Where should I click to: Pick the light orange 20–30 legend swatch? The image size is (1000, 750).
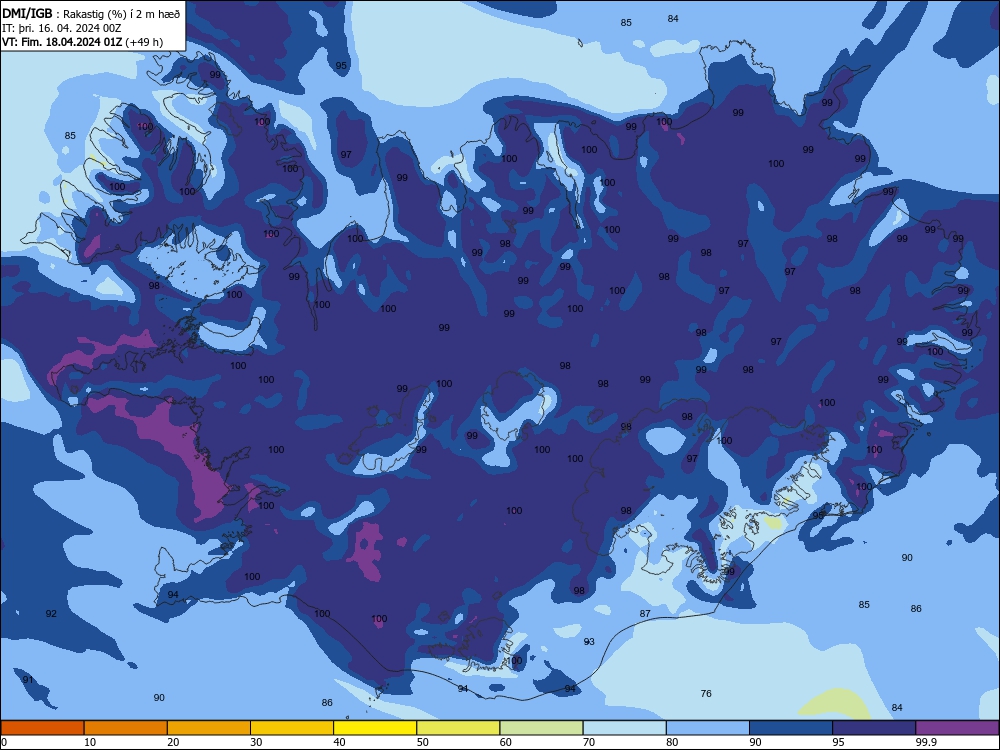(x=209, y=728)
